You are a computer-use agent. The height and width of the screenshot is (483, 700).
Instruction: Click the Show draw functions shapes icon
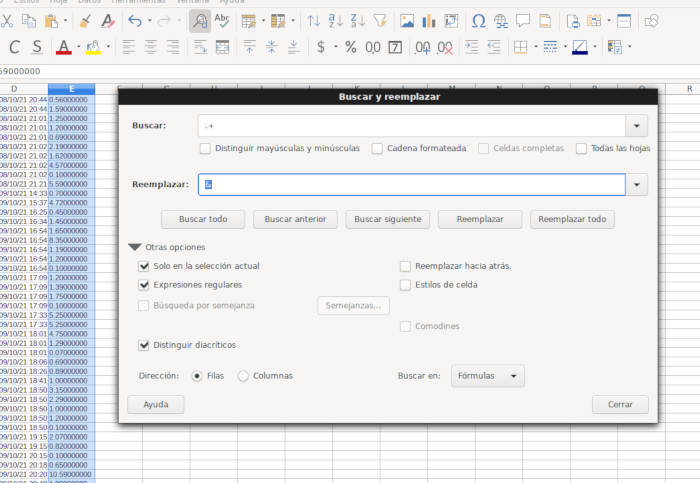[x=651, y=21]
